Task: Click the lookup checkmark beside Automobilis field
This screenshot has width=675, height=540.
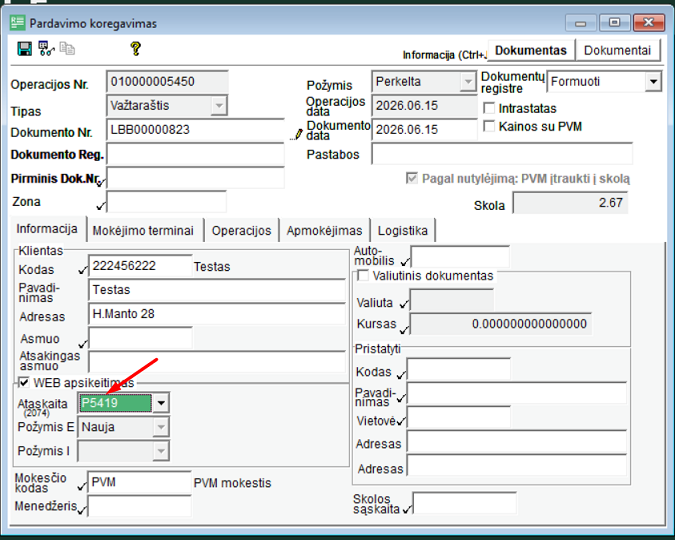Action: click(x=405, y=261)
